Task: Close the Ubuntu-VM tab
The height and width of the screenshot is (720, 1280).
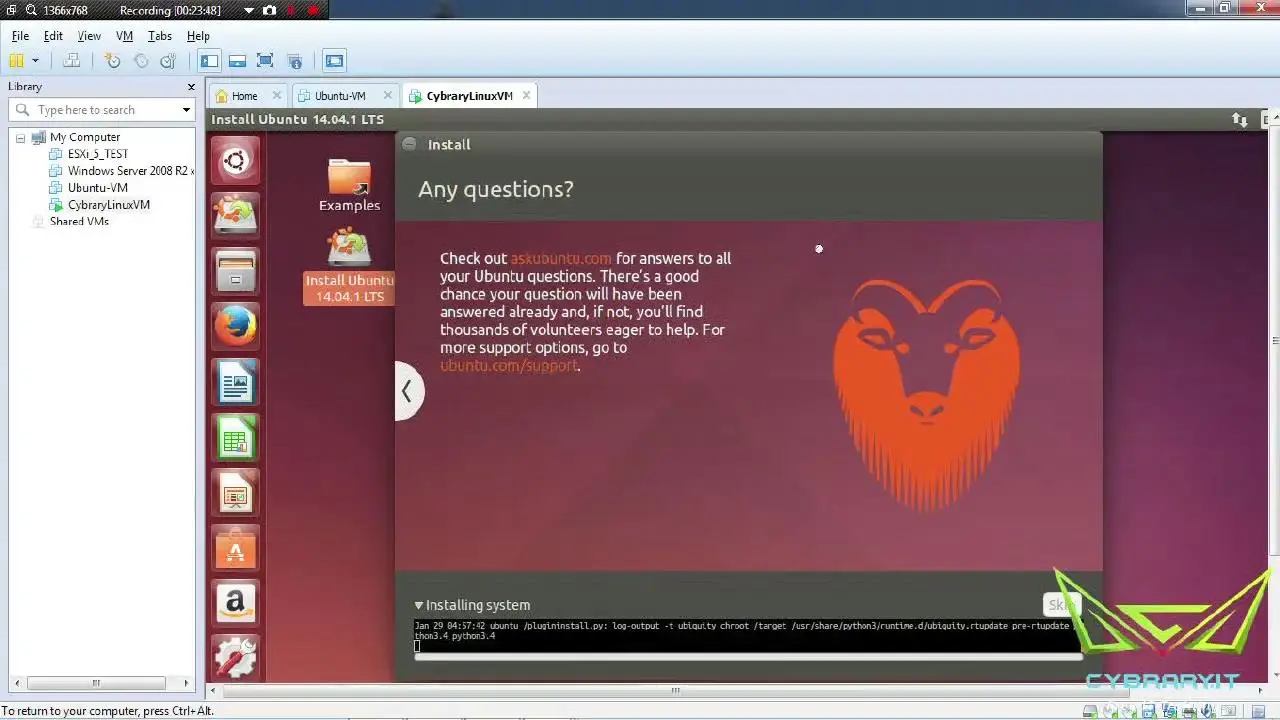Action: (388, 96)
